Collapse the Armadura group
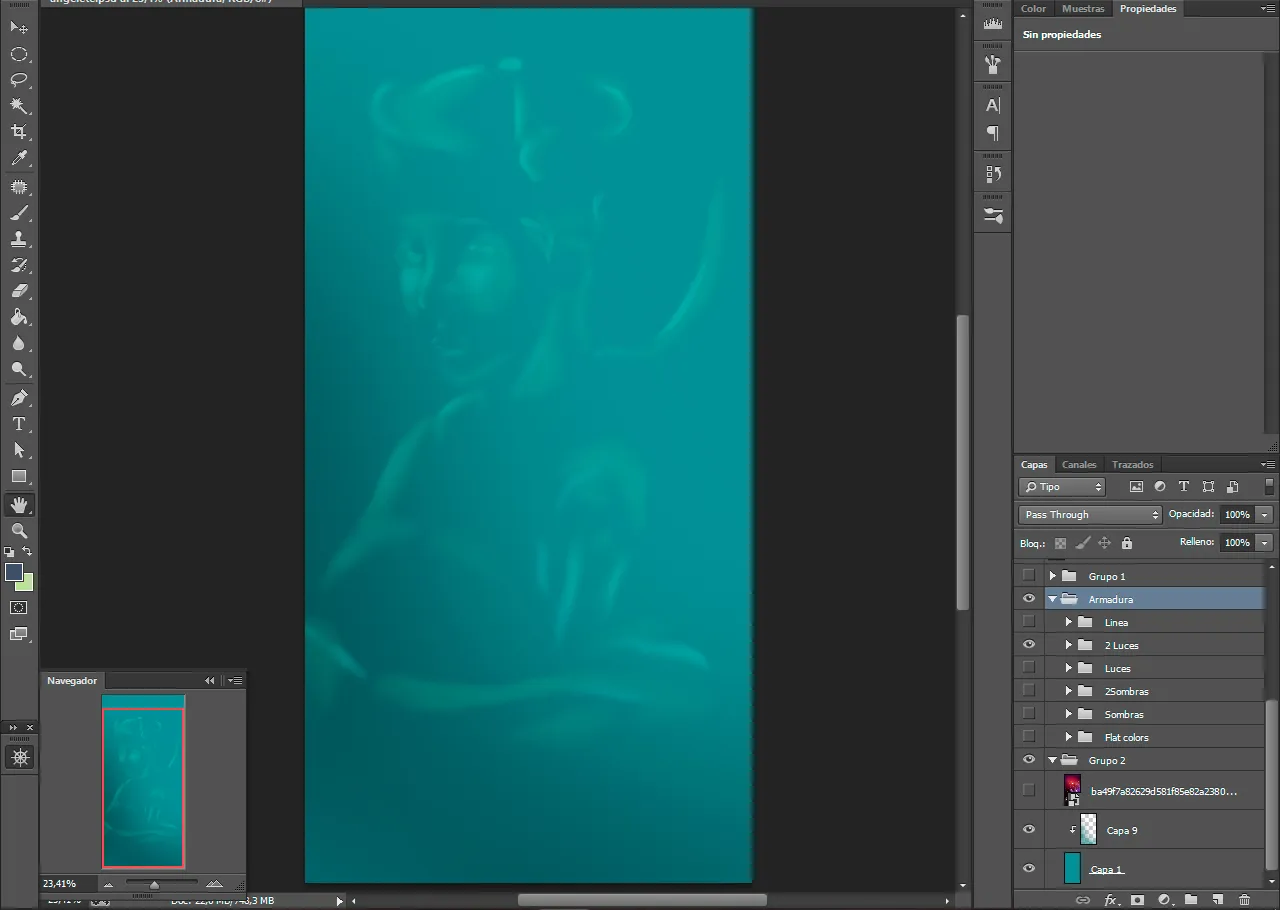 click(x=1052, y=599)
